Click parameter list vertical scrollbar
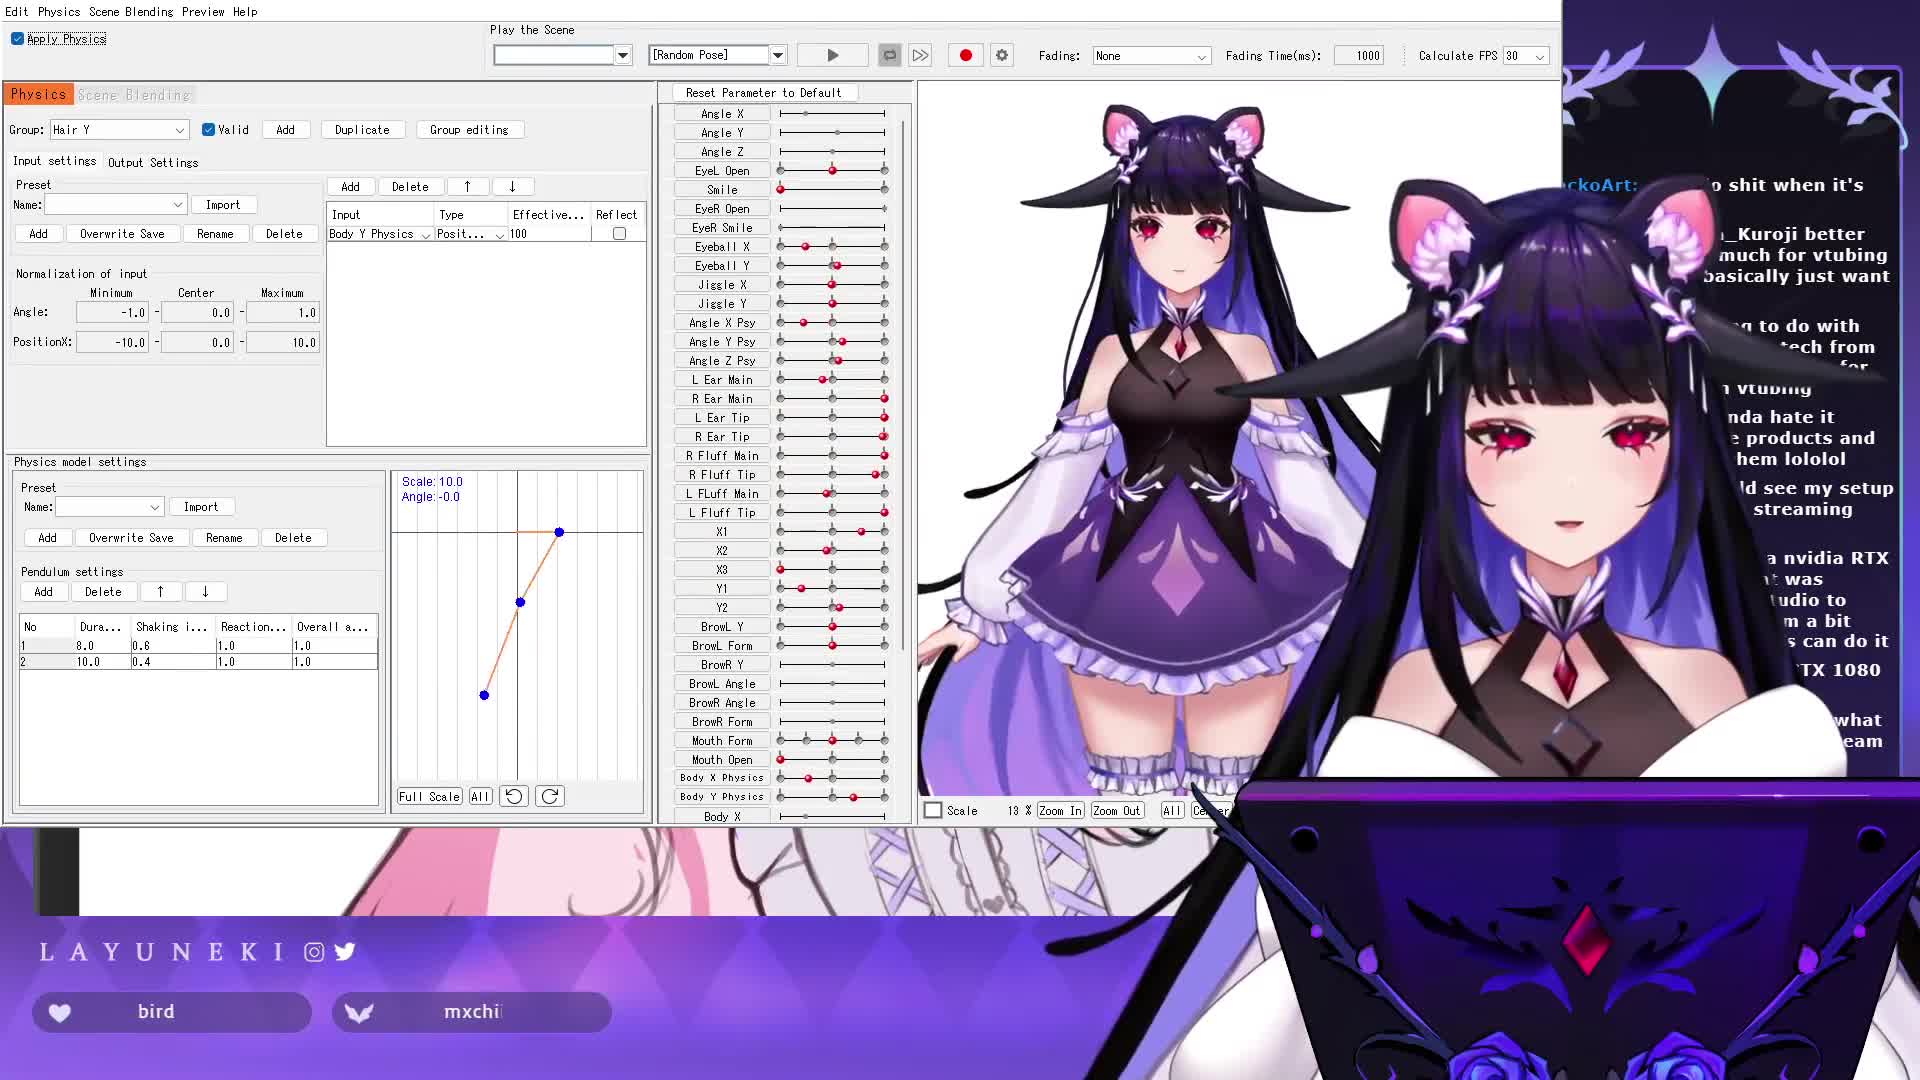This screenshot has height=1080, width=1920. [904, 385]
